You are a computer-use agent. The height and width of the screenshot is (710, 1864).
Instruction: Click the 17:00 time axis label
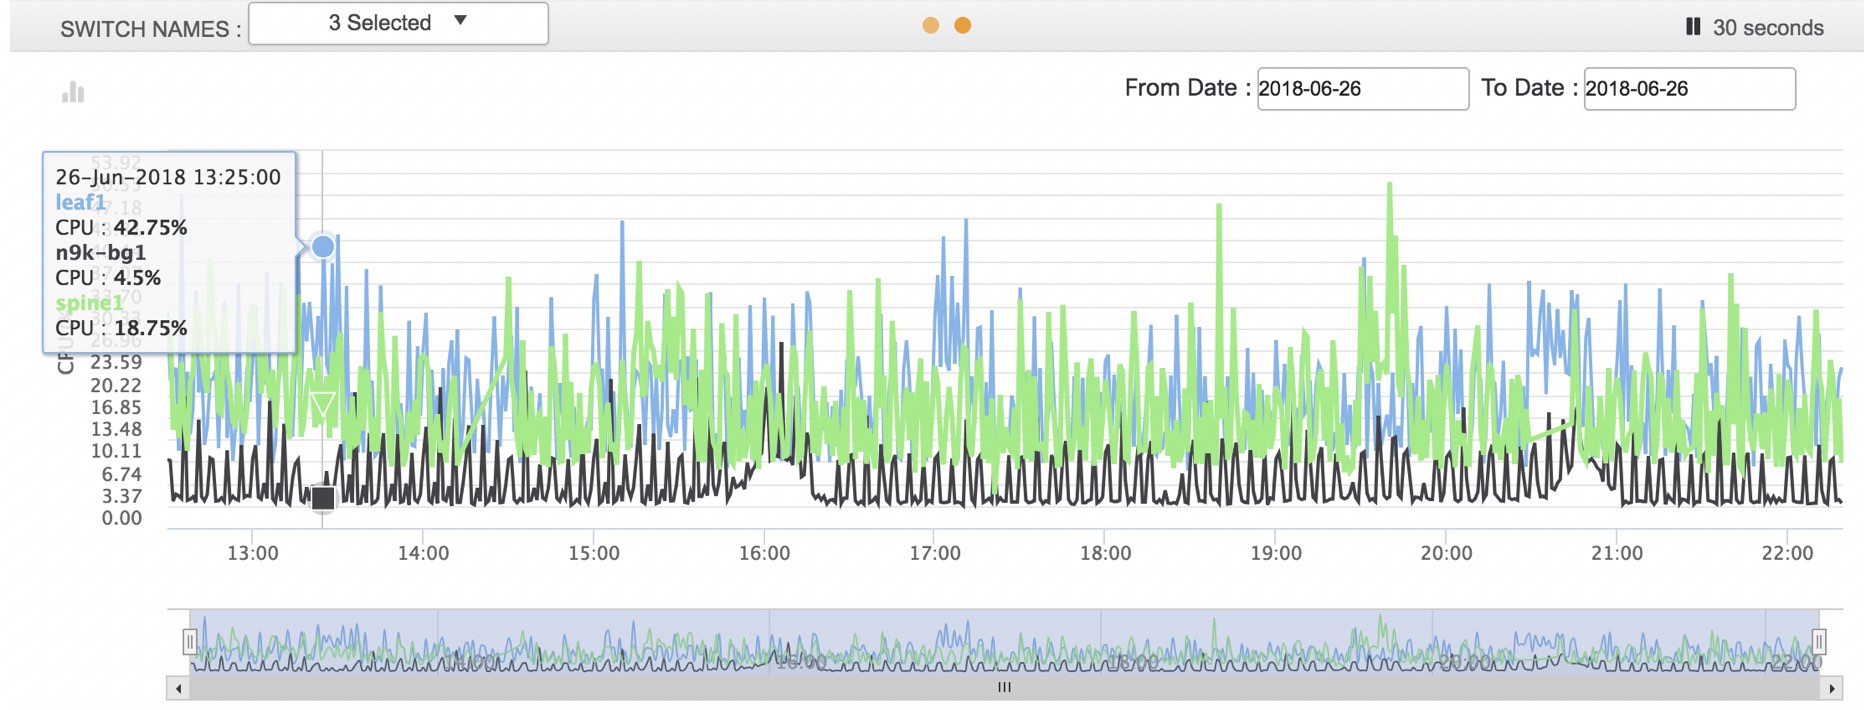[935, 553]
